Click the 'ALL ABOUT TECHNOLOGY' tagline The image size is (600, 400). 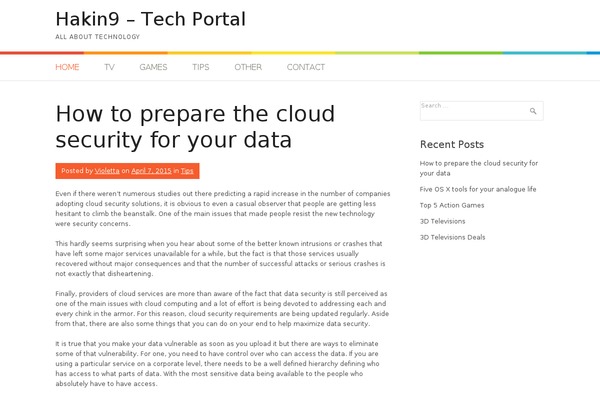pyautogui.click(x=98, y=37)
